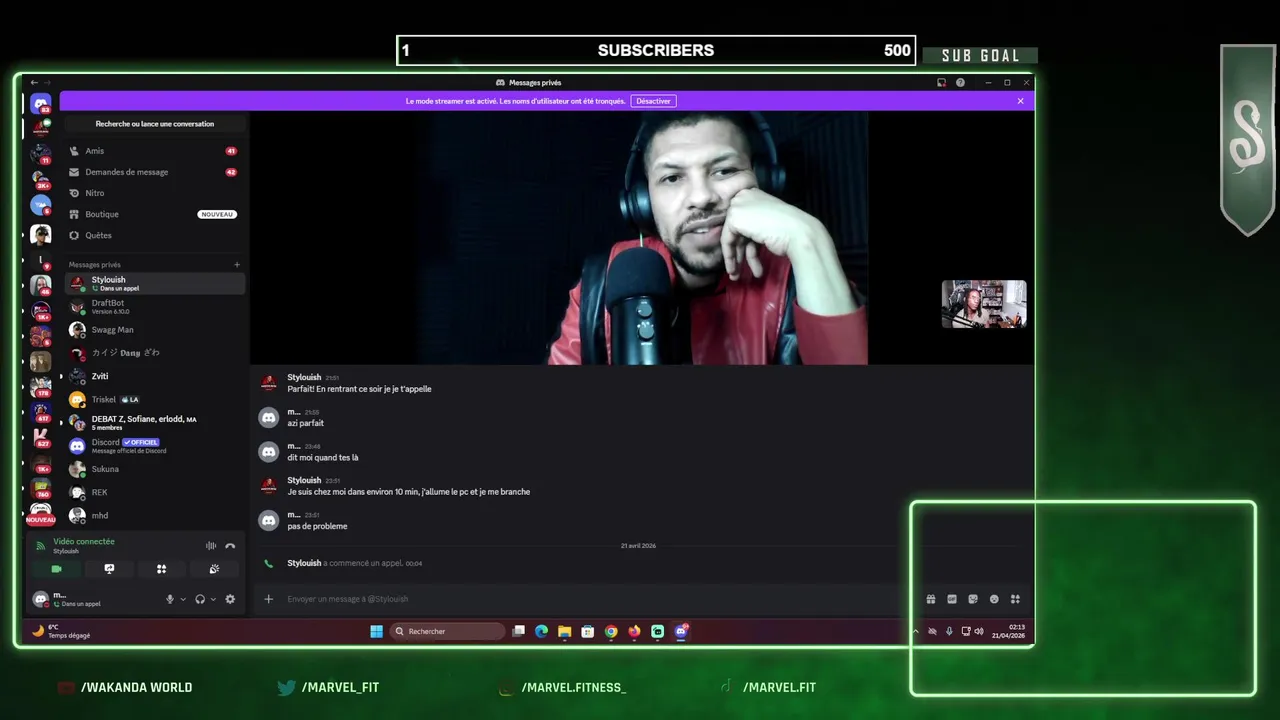Select Stylouish direct message
The height and width of the screenshot is (720, 1280).
click(155, 283)
